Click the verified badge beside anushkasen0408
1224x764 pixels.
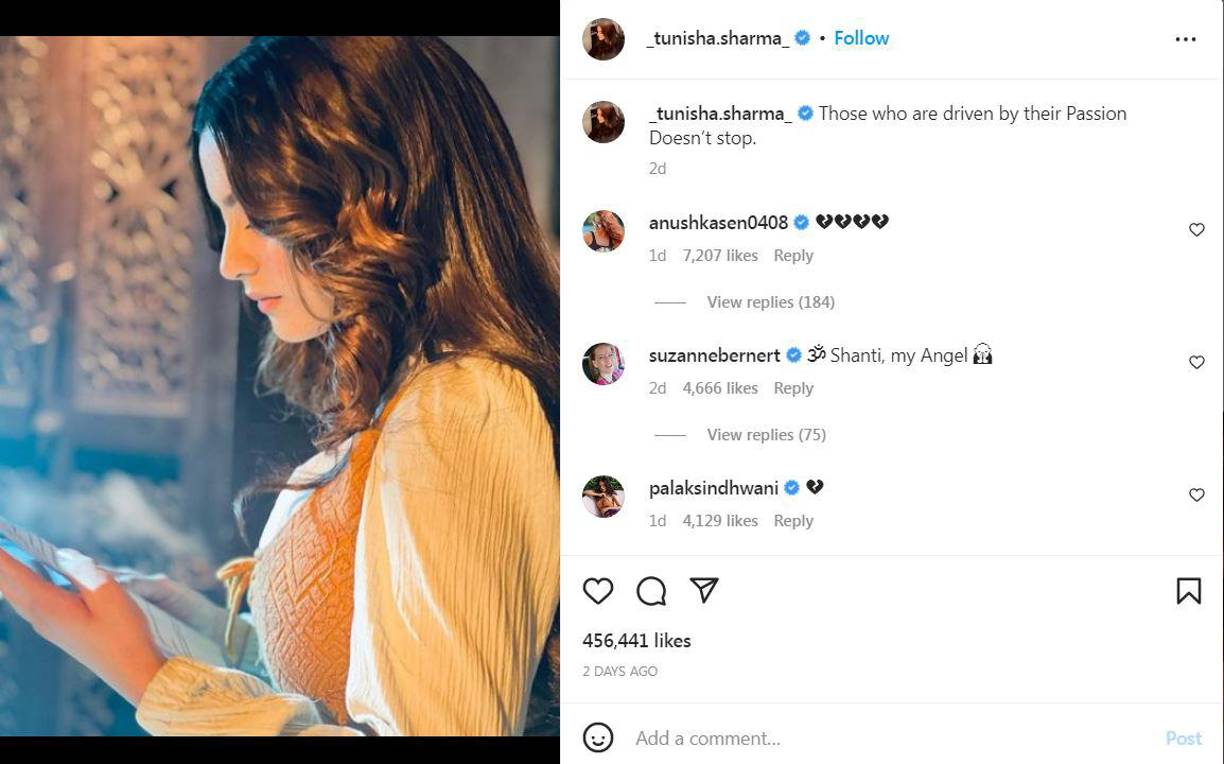[x=801, y=222]
